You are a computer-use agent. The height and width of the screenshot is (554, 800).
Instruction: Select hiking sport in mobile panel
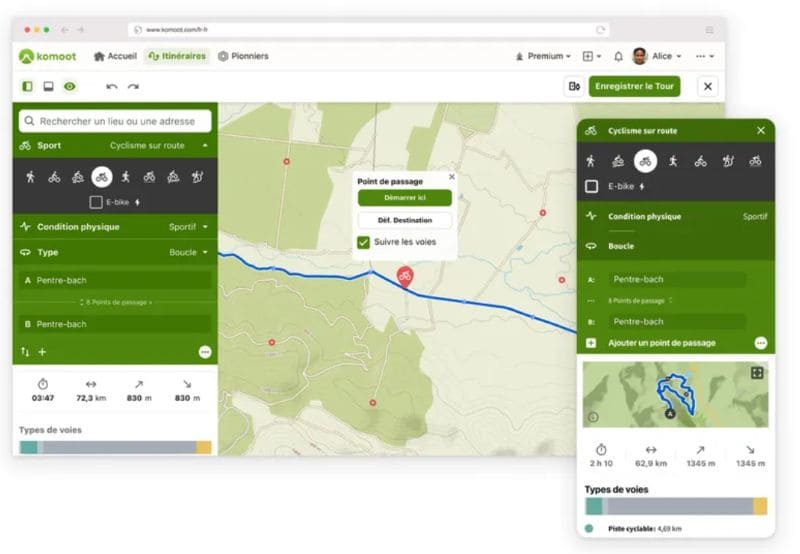[591, 161]
